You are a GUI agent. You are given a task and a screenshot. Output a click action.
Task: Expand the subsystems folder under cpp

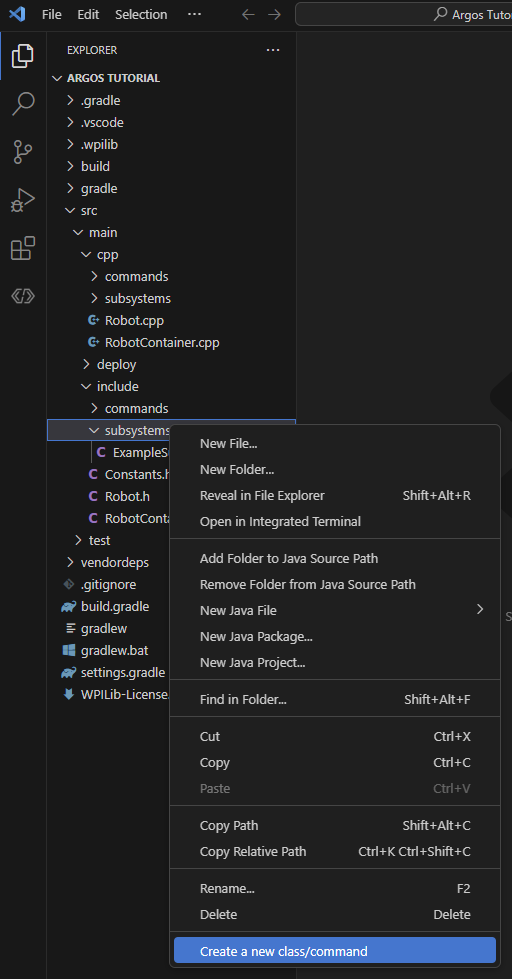coord(94,299)
